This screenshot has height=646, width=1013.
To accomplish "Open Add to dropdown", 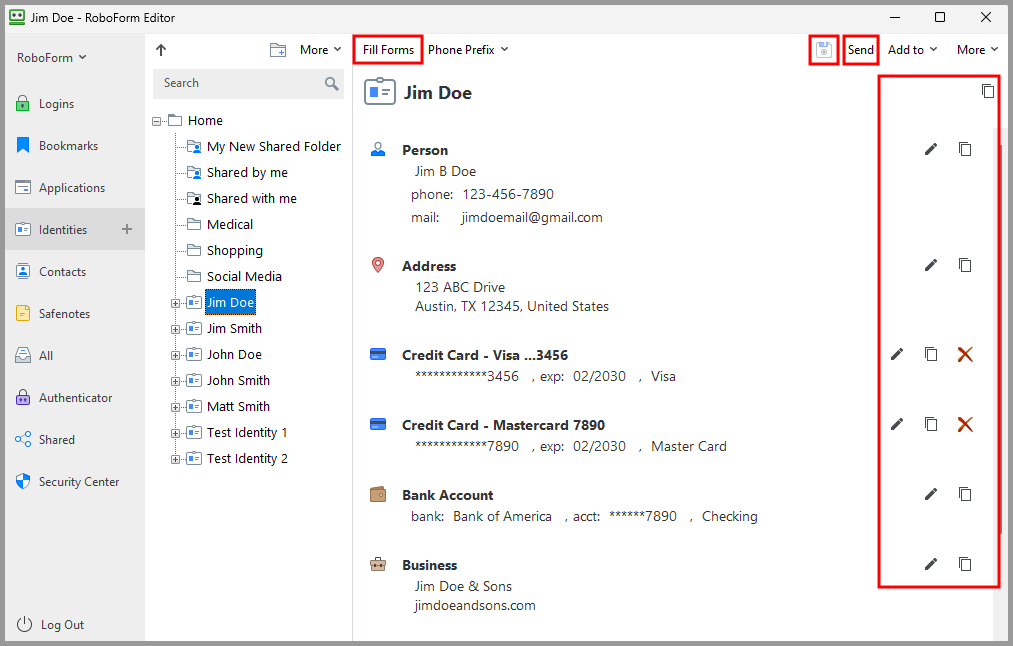I will click(x=912, y=50).
